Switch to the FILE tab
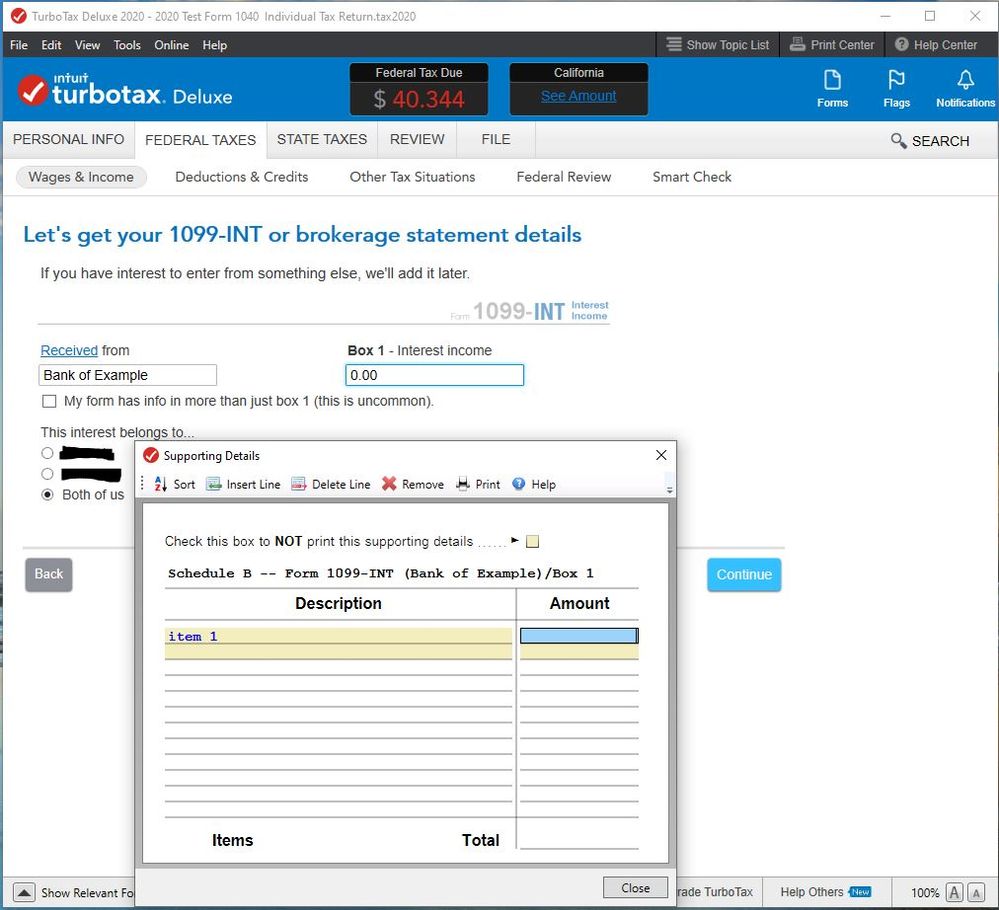This screenshot has height=910, width=999. click(496, 140)
